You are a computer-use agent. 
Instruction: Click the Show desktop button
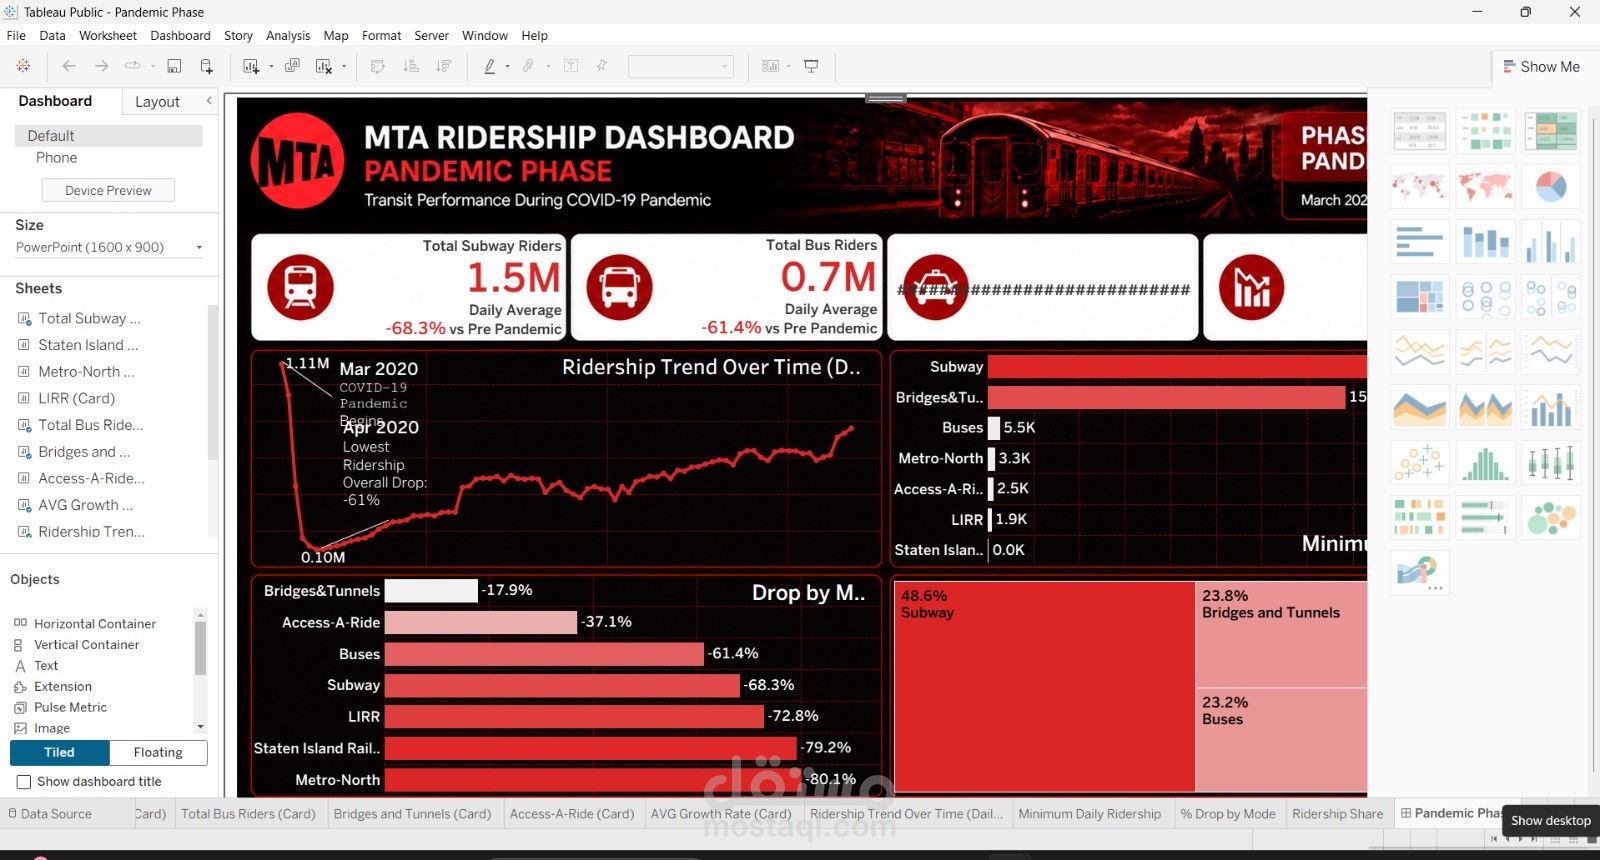1551,820
